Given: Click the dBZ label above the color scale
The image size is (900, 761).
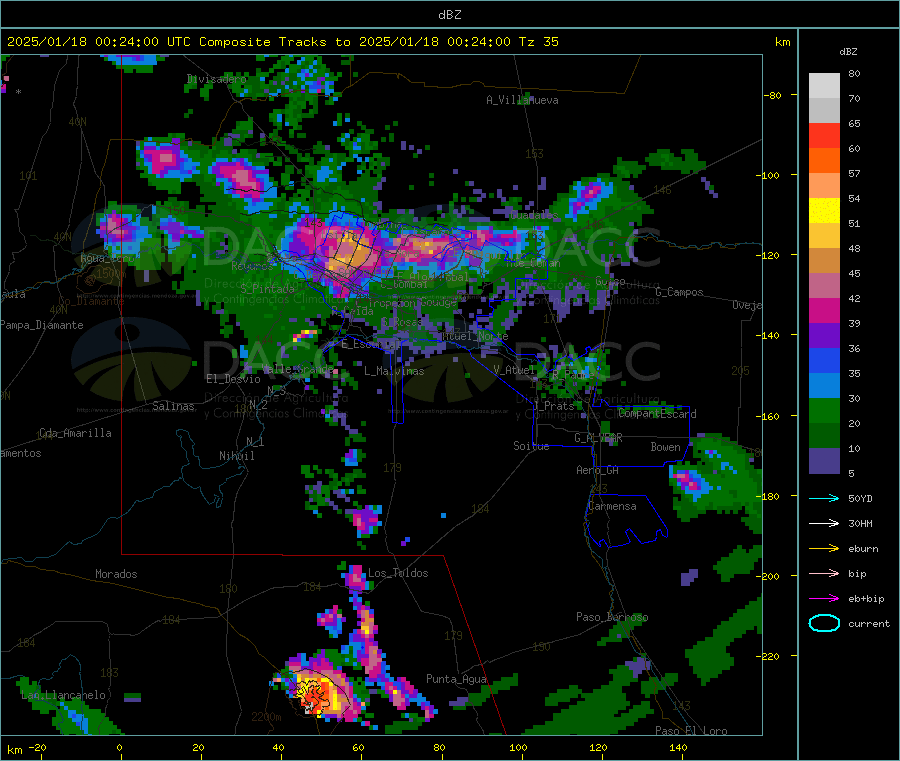Looking at the screenshot, I should pos(848,52).
